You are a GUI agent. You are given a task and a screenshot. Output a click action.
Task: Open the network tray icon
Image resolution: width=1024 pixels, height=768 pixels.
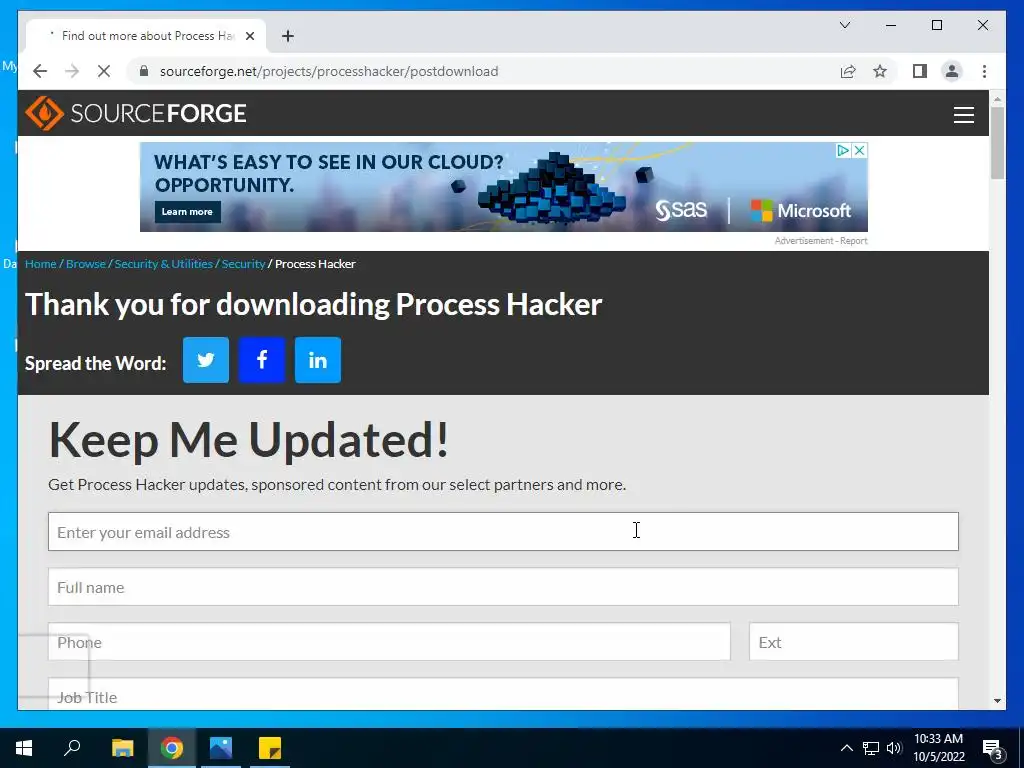(871, 748)
